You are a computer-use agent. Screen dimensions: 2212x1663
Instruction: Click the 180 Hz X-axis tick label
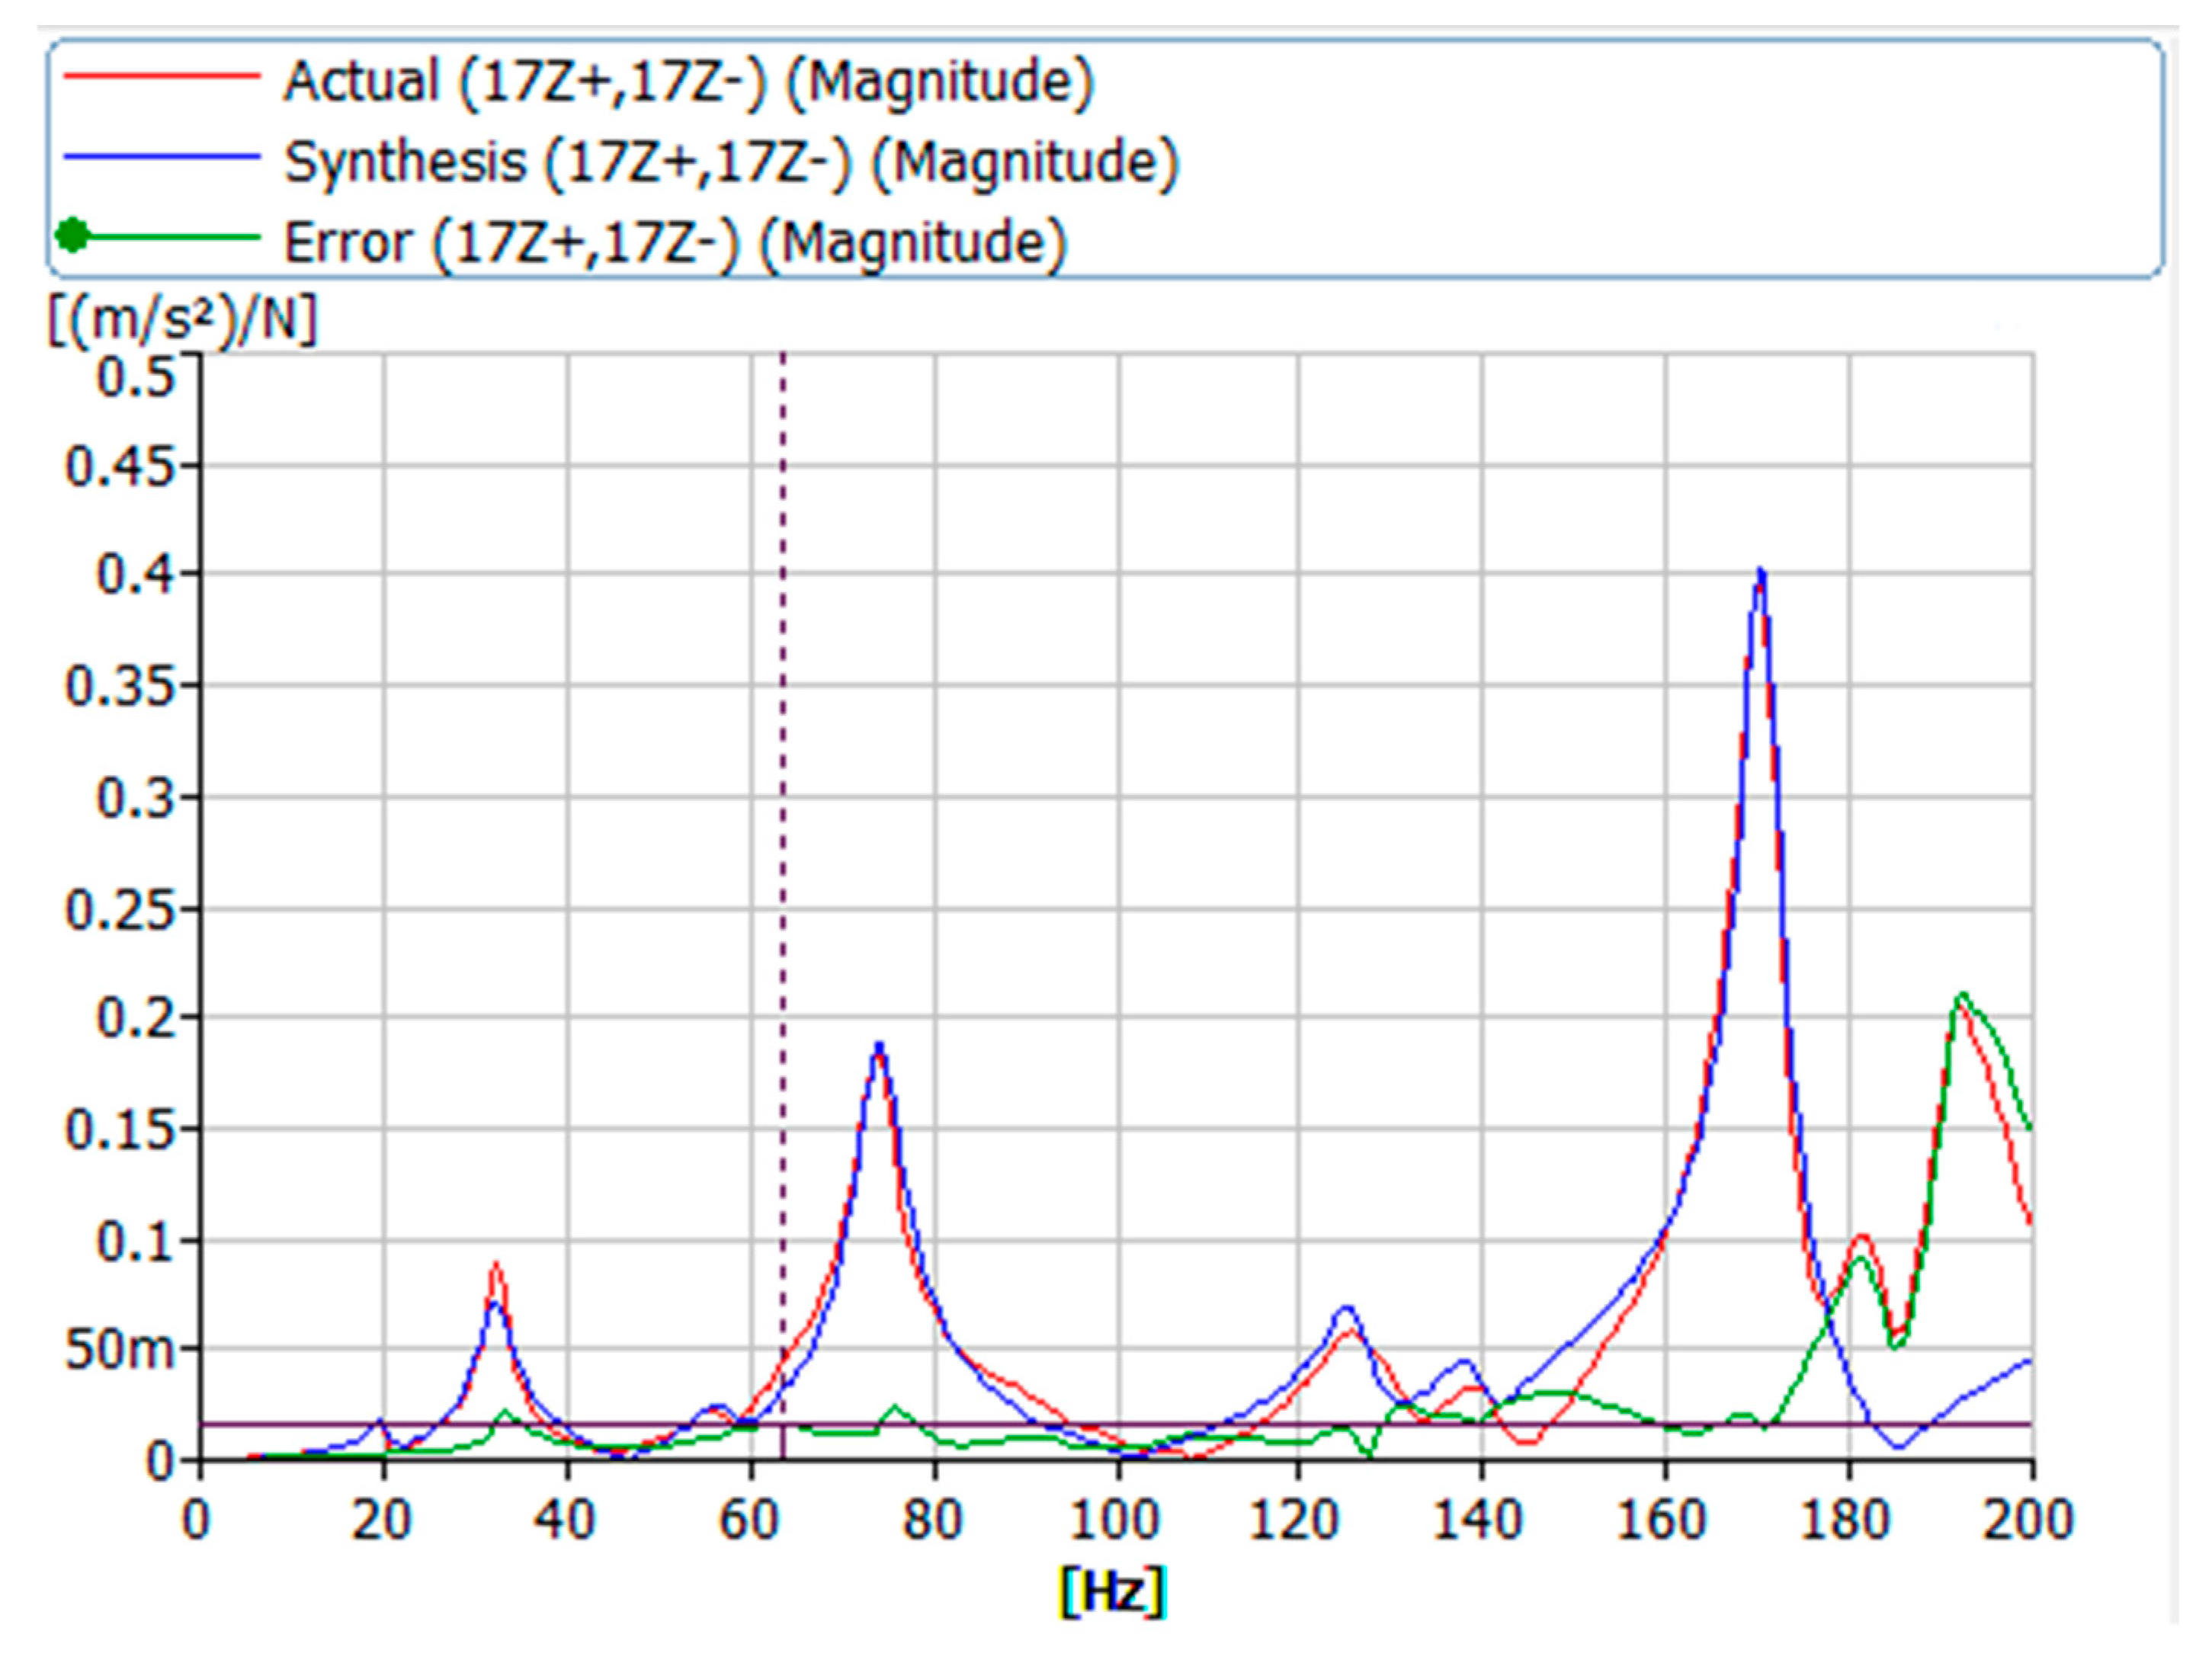[1846, 1520]
